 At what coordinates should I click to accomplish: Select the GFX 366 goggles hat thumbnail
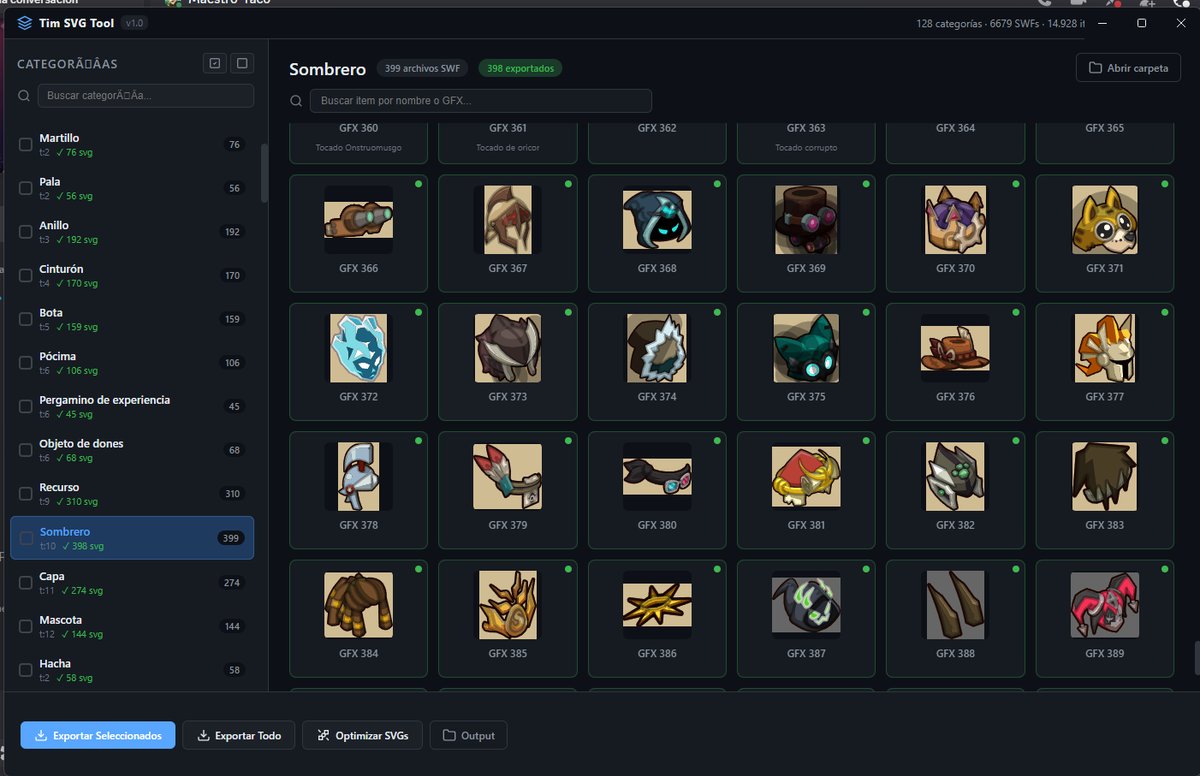tap(358, 220)
